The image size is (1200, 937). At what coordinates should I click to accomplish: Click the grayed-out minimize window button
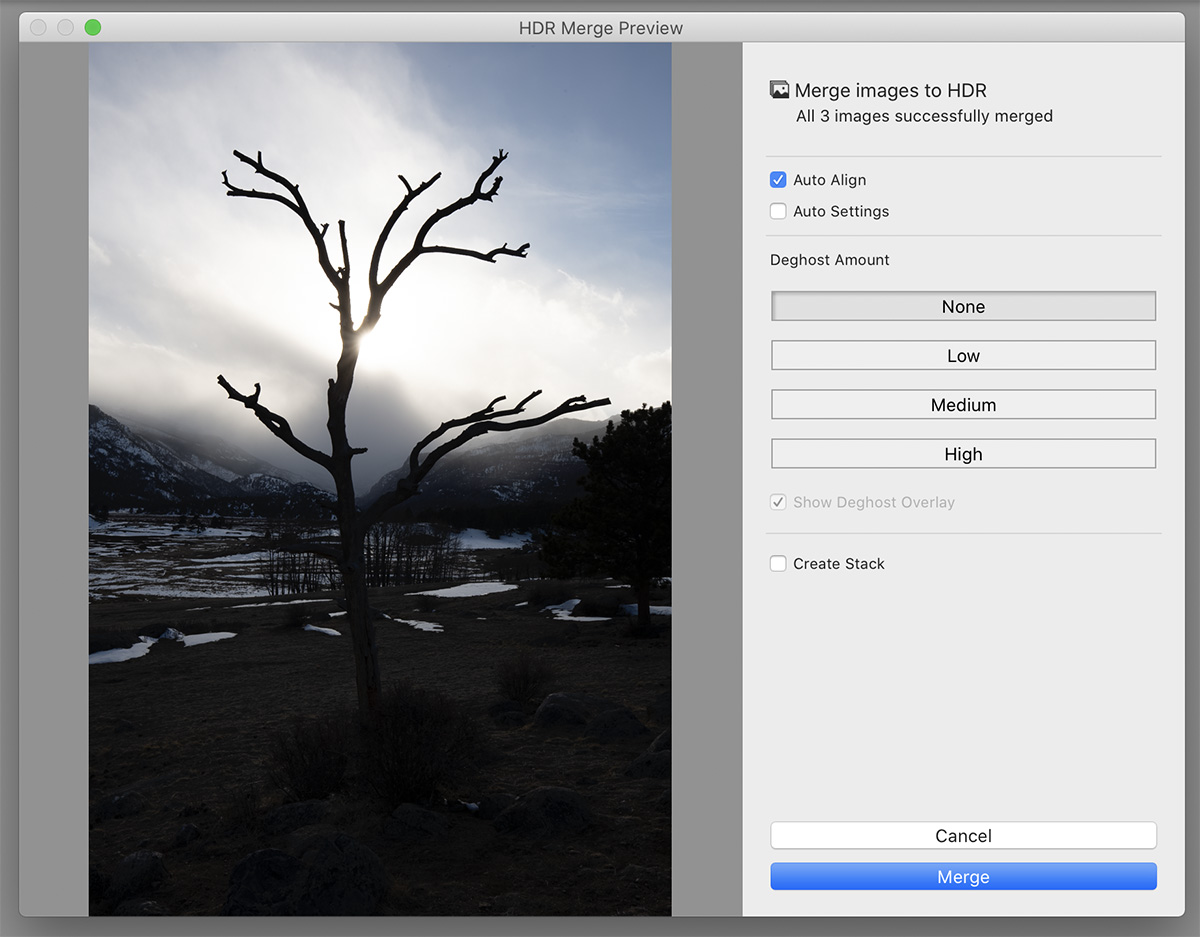click(65, 27)
